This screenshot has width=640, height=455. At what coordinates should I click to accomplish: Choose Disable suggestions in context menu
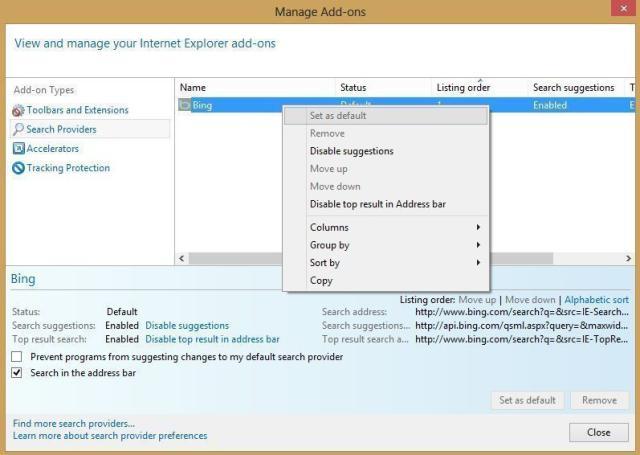click(x=386, y=151)
